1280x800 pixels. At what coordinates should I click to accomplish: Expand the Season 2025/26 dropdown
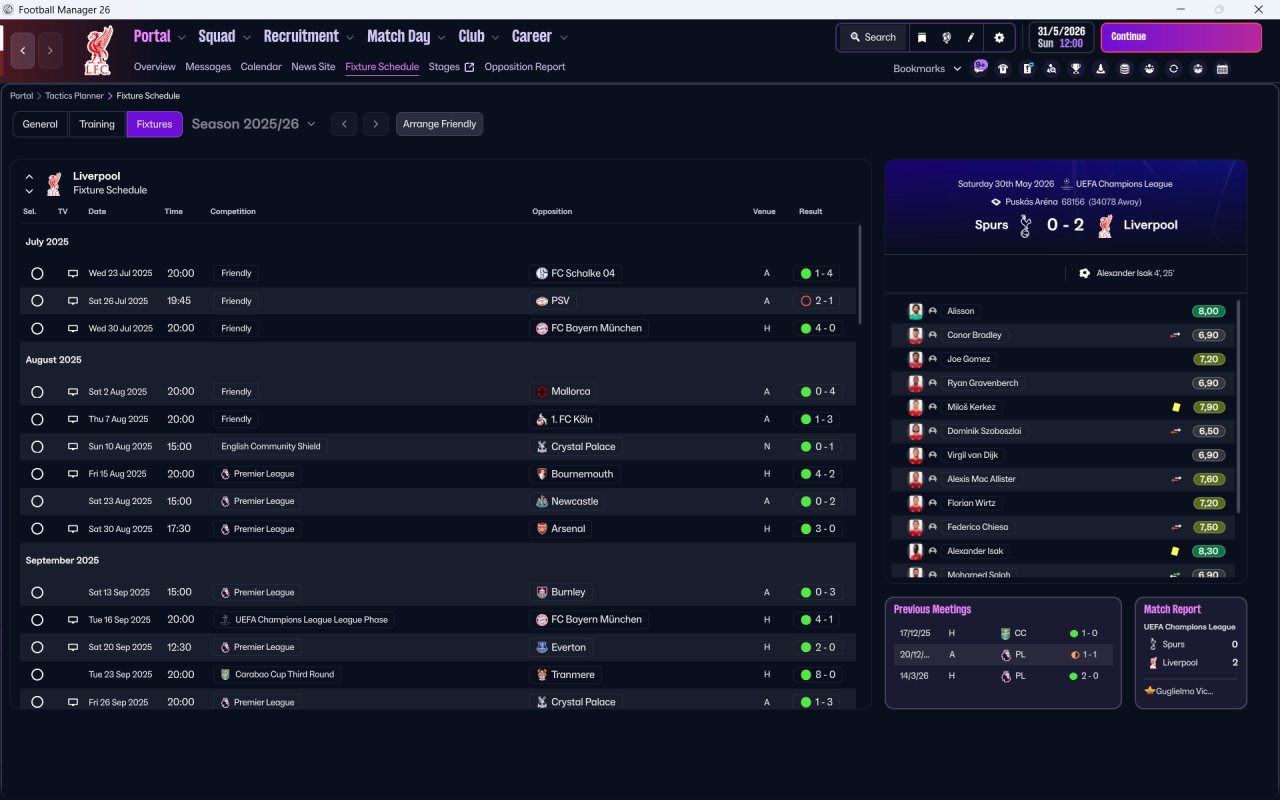click(254, 124)
